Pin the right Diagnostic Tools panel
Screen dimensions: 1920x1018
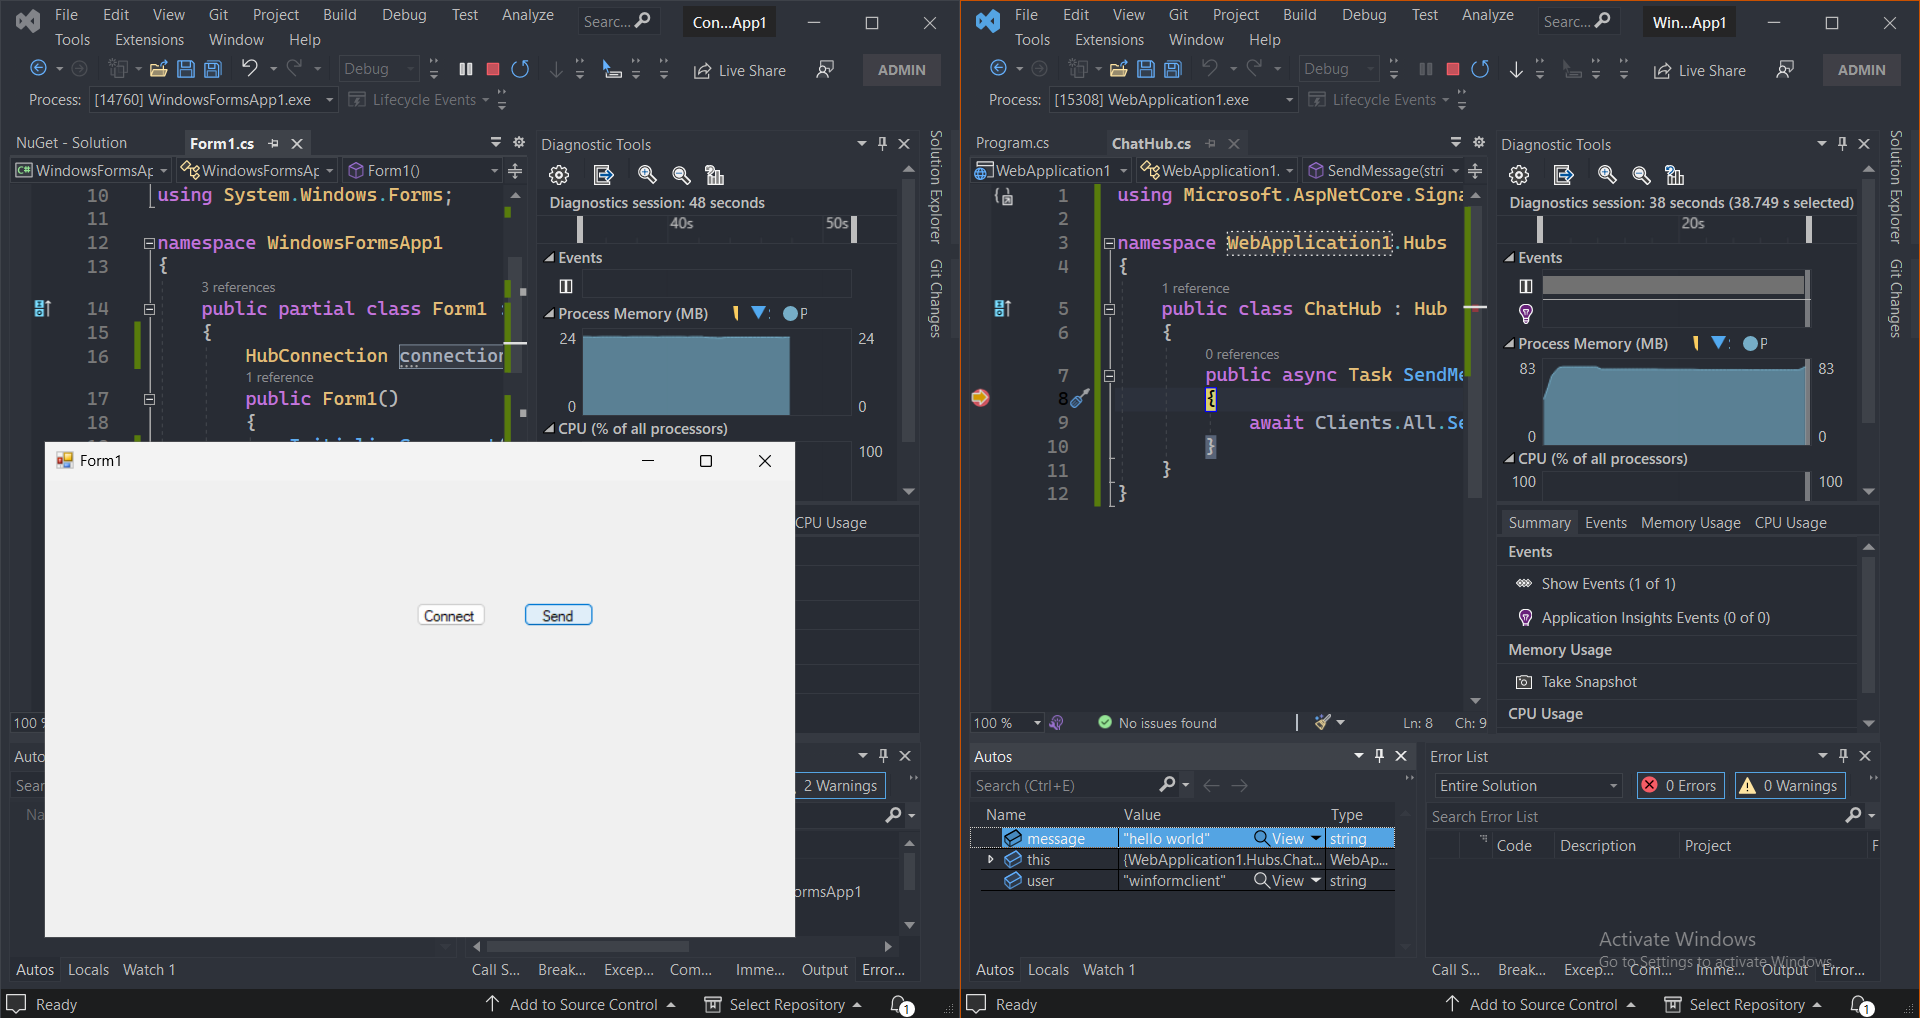click(x=1842, y=144)
